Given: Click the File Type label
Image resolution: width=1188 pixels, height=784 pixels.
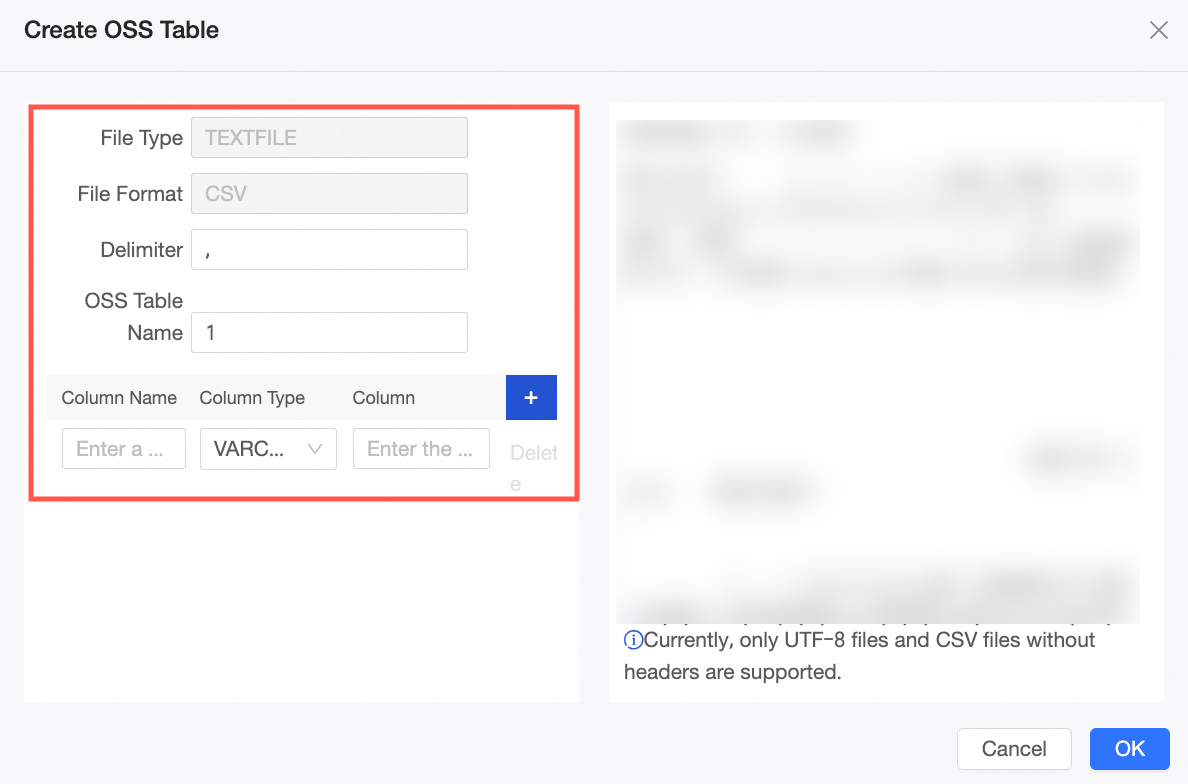Looking at the screenshot, I should [142, 138].
